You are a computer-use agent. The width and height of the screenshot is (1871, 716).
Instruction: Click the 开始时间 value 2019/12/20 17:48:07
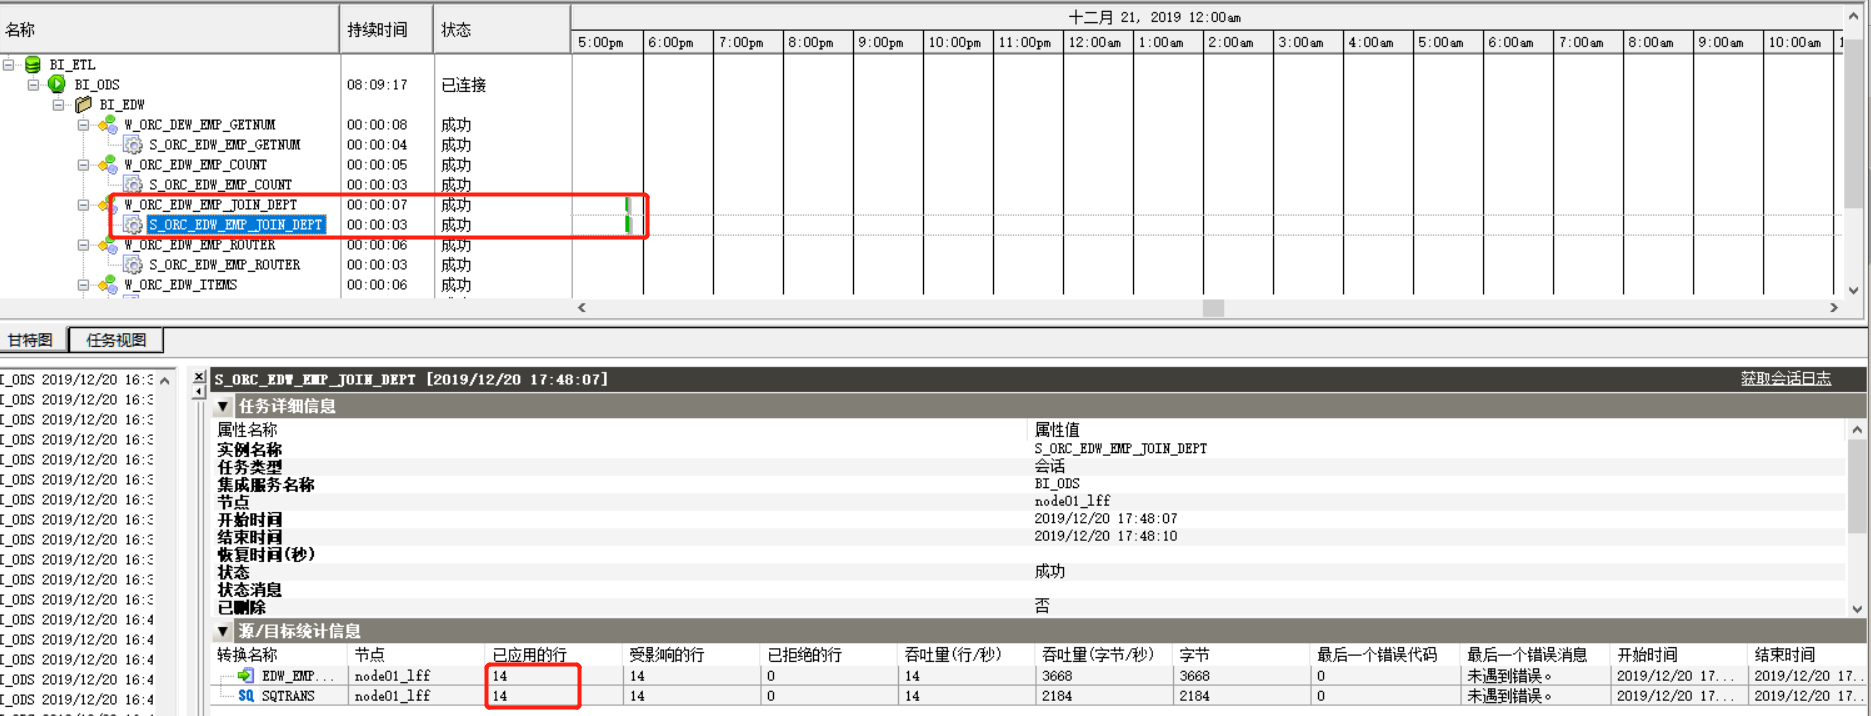point(1106,519)
